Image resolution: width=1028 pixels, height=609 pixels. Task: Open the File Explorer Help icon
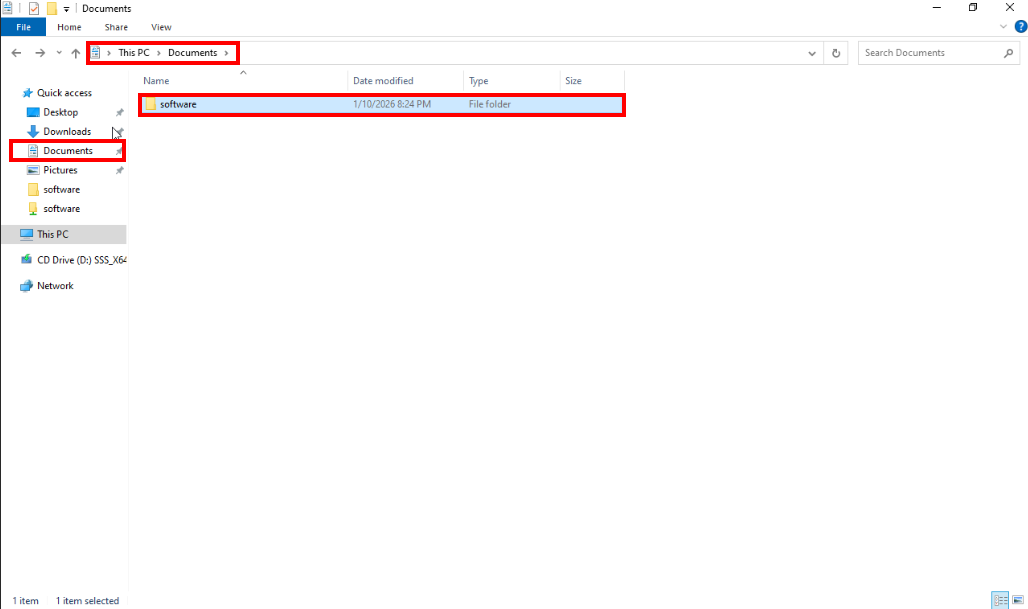click(x=1020, y=27)
